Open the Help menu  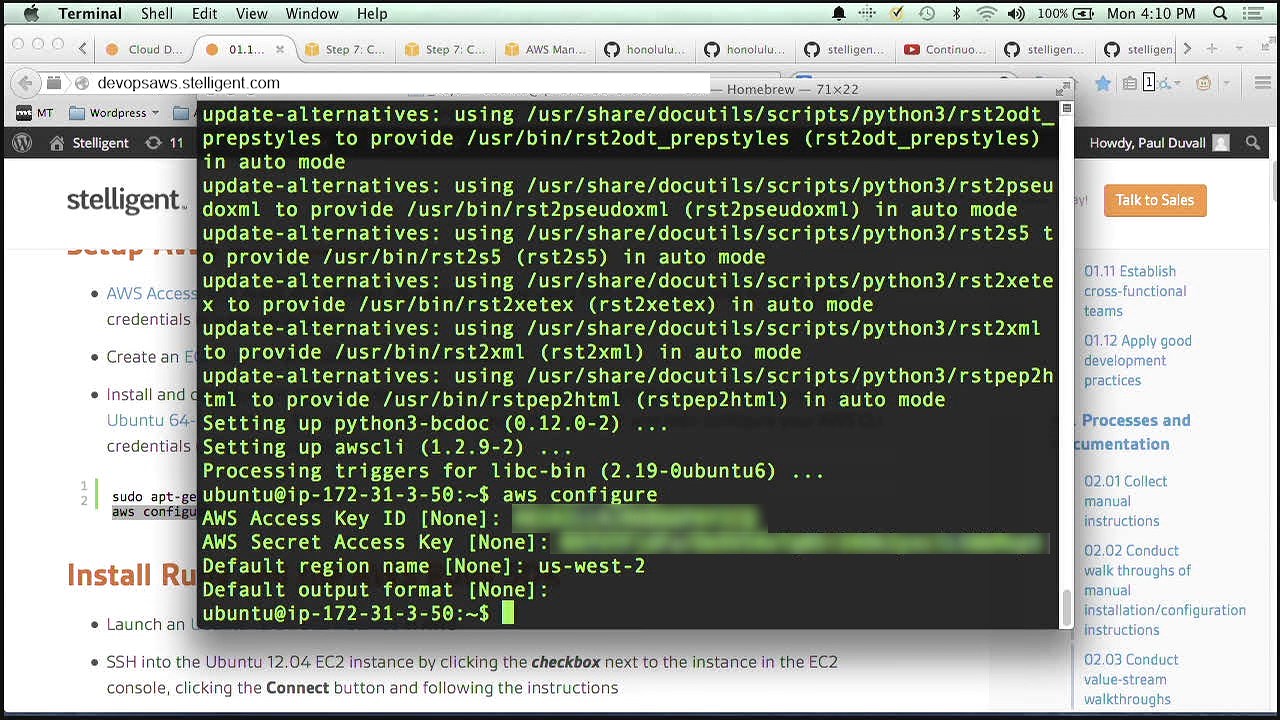(x=372, y=14)
